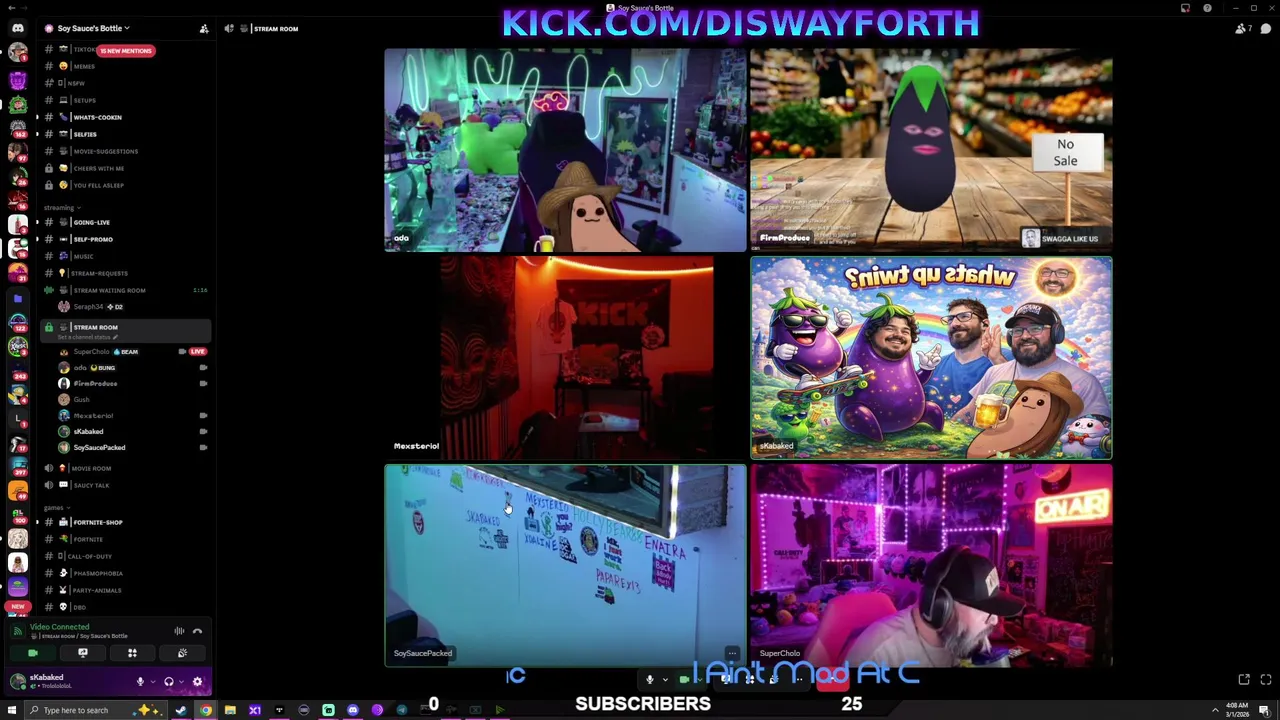Open the Video Connected status details

point(59,627)
